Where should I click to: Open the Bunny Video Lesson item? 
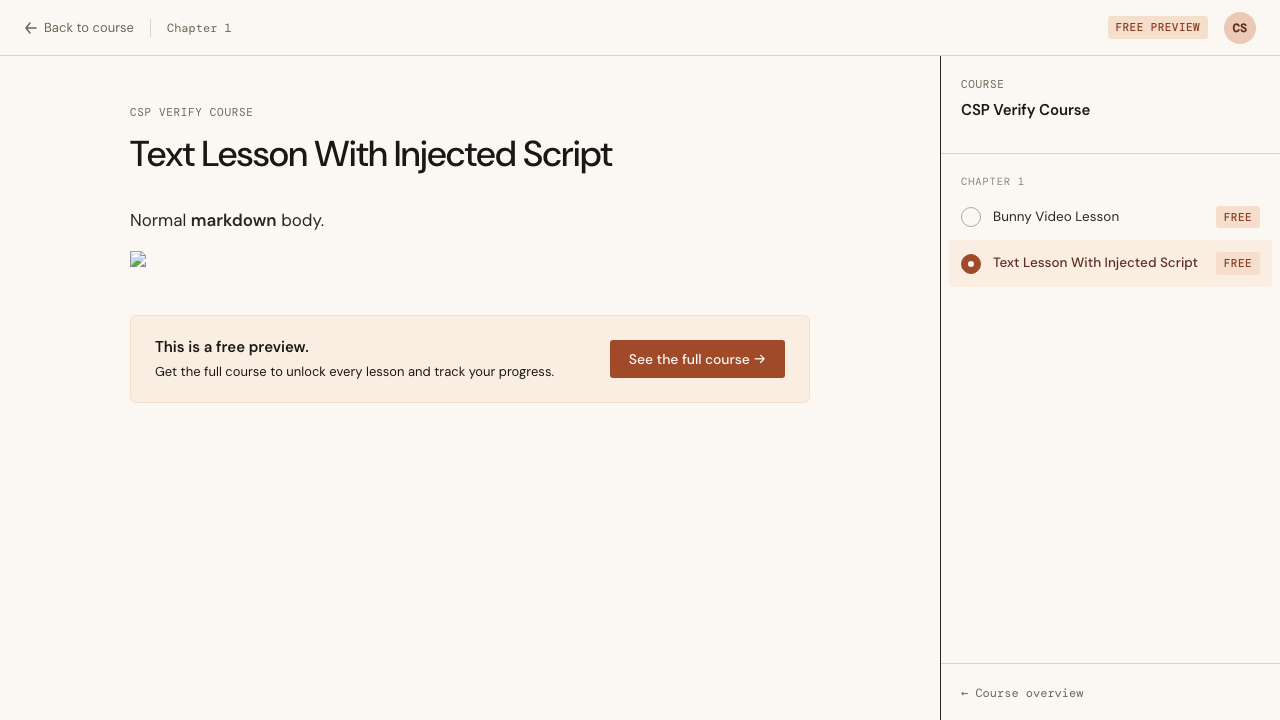point(1110,217)
